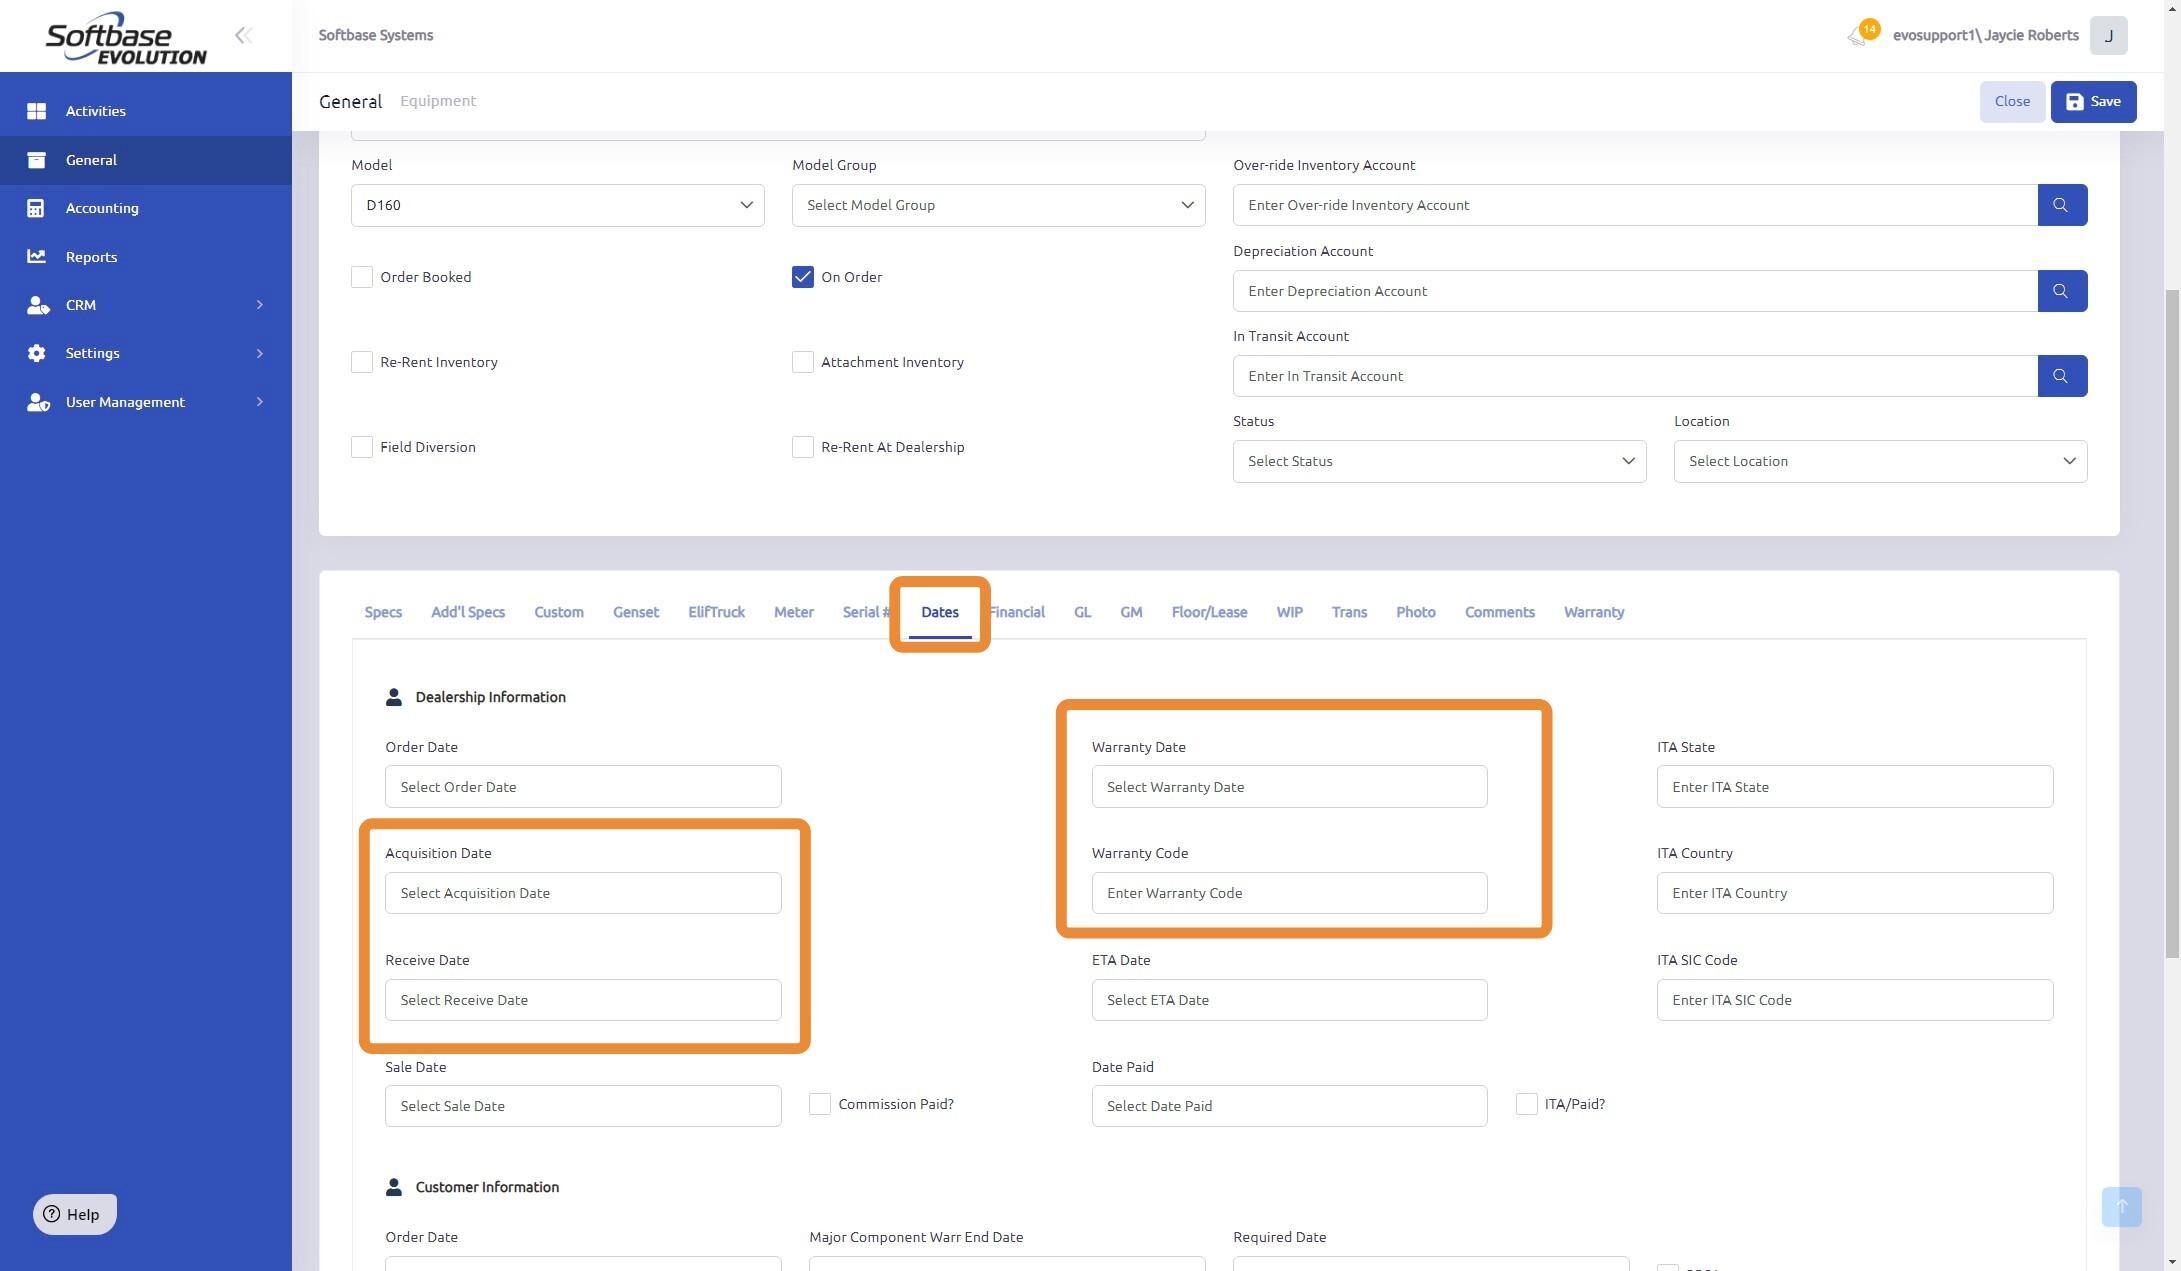Open the Warranty tab
Screen dimensions: 2181x1271
(x=1593, y=612)
